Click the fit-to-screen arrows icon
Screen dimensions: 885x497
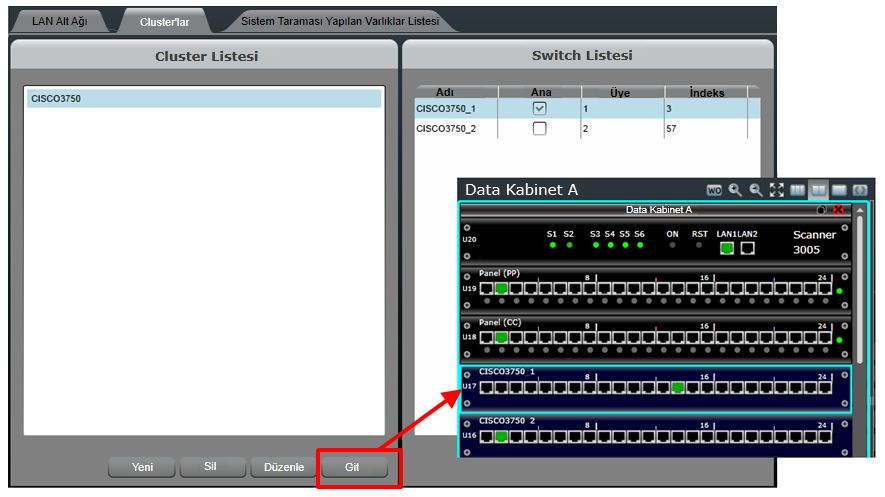click(777, 190)
